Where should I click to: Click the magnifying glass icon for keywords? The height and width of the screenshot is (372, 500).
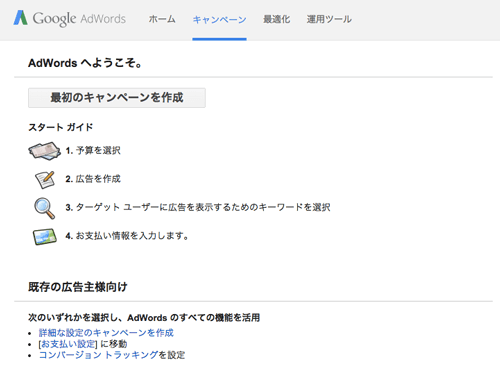coord(44,208)
